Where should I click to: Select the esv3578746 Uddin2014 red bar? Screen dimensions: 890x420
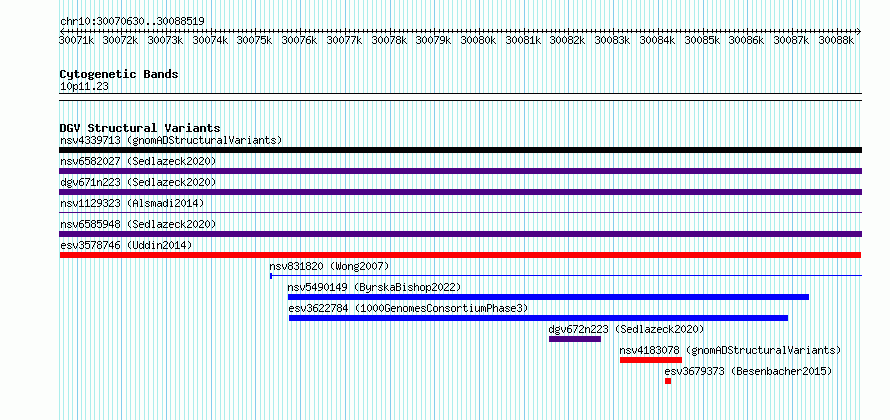(x=460, y=255)
